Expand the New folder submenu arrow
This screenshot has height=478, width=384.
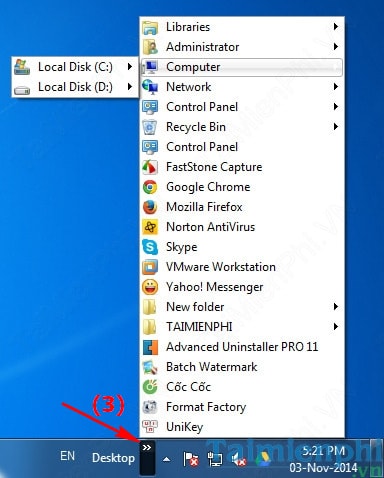pos(336,307)
